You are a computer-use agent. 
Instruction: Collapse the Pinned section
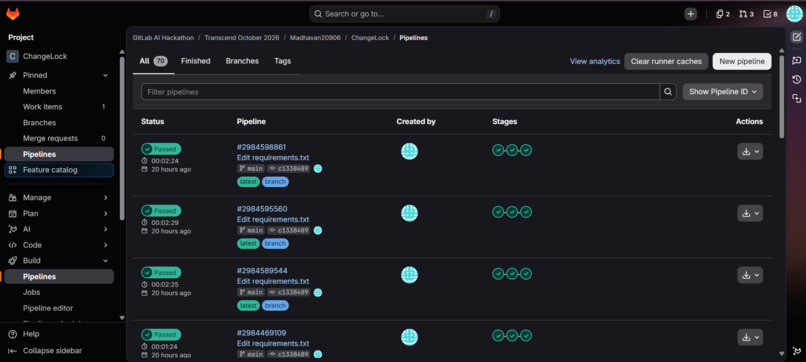click(105, 75)
